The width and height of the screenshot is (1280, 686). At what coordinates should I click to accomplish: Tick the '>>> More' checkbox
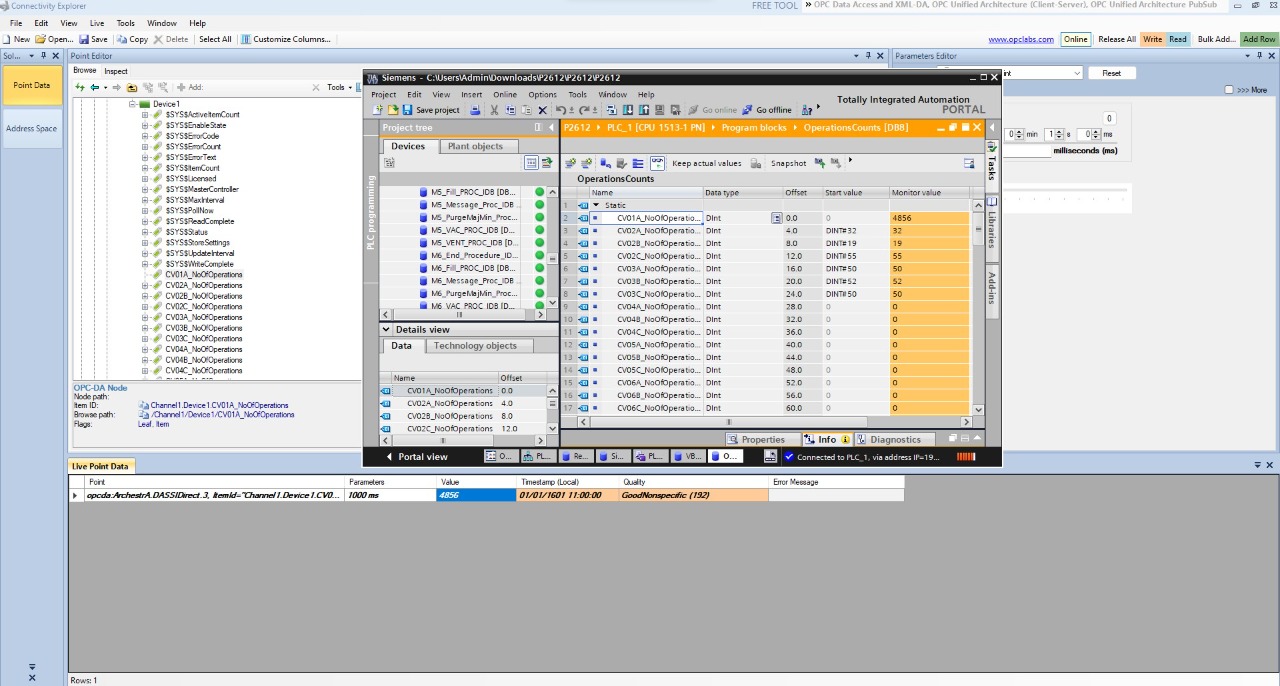(1230, 90)
